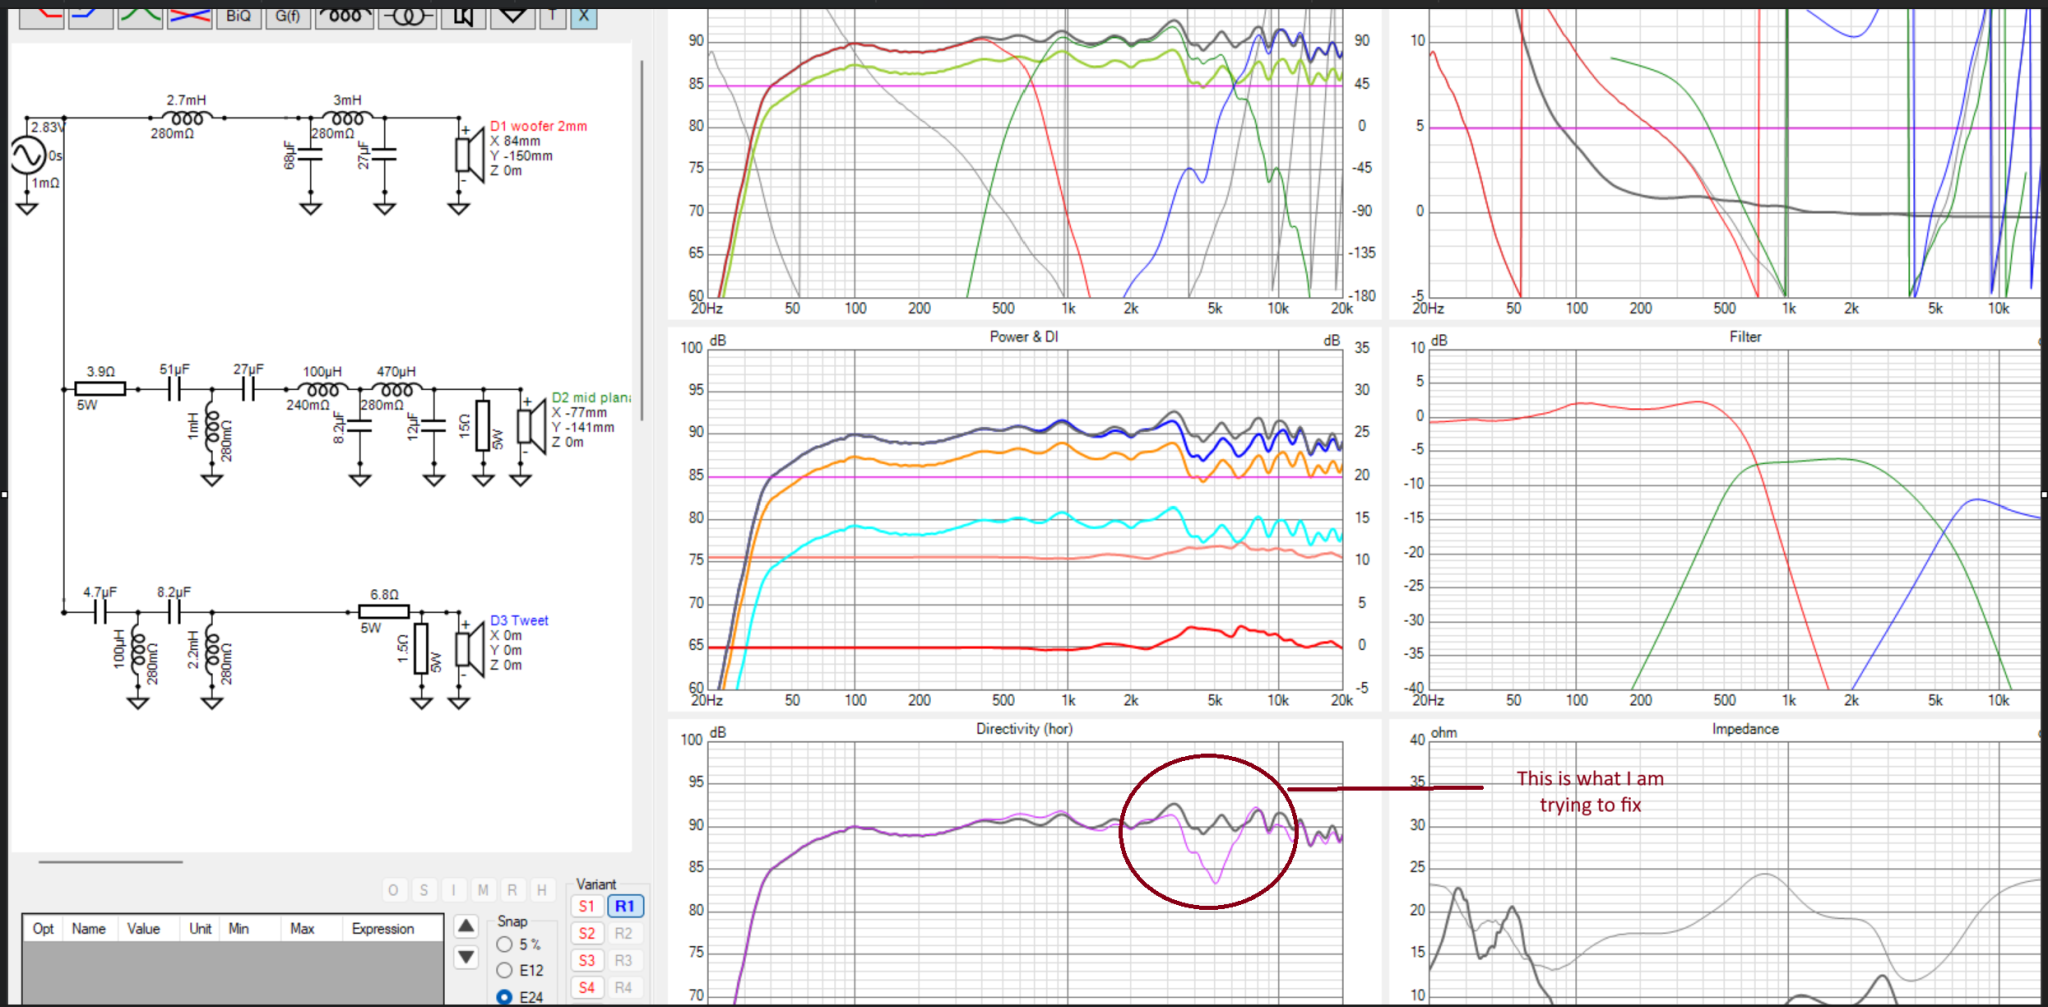This screenshot has width=2048, height=1007.
Task: Click the Opt column header
Action: (x=43, y=928)
